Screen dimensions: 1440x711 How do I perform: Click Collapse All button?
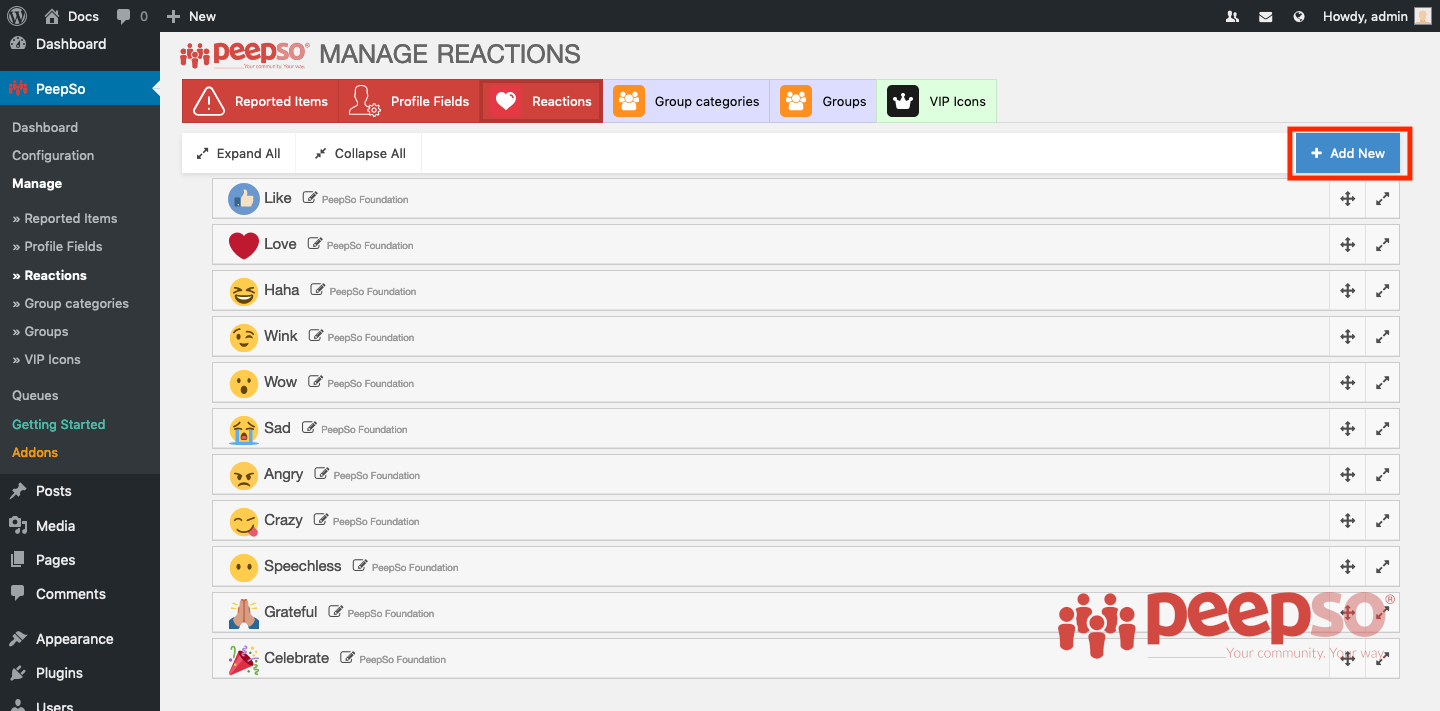(x=359, y=153)
